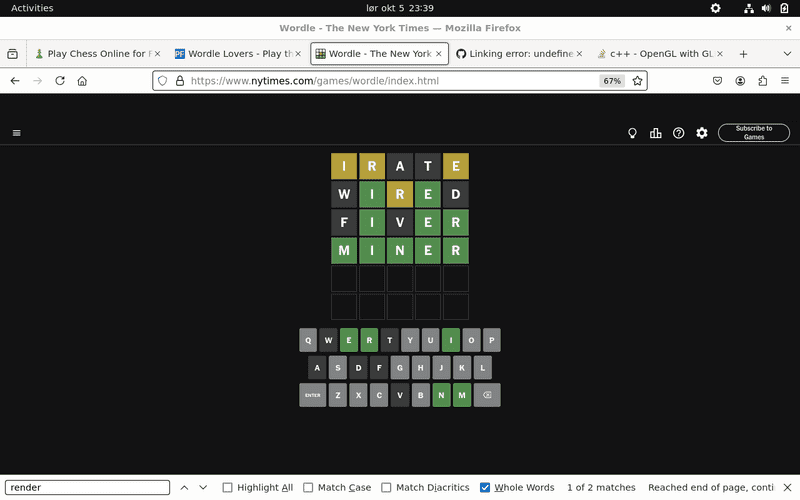800x500 pixels.
Task: Tap the L key on Wordle keyboard
Action: 483,367
